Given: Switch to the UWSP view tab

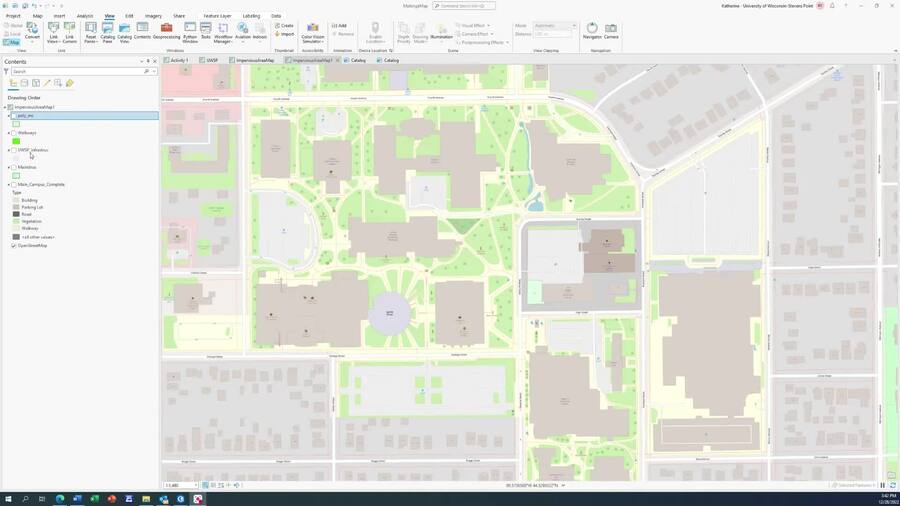Looking at the screenshot, I should click(209, 60).
